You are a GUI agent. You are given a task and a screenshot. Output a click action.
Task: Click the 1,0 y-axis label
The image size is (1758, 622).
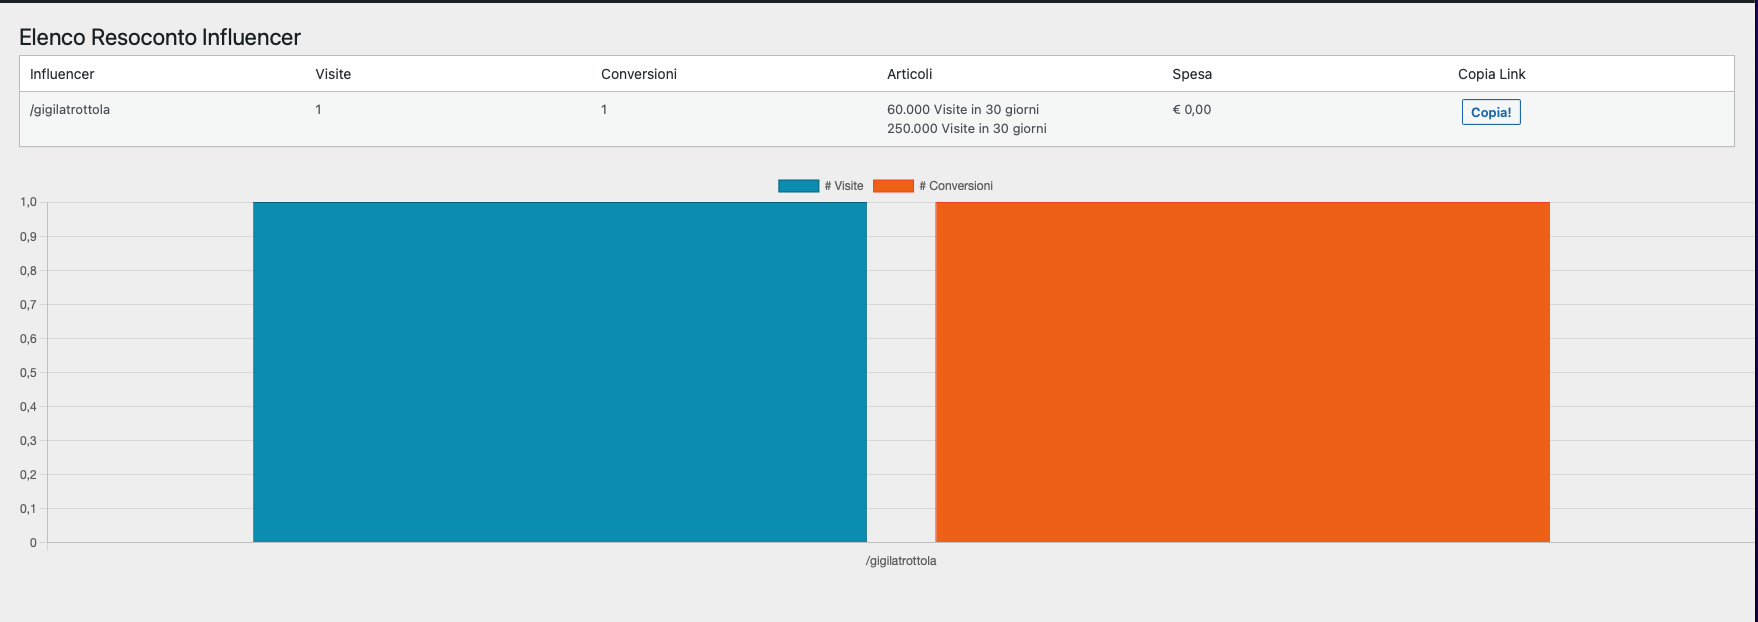coord(28,202)
